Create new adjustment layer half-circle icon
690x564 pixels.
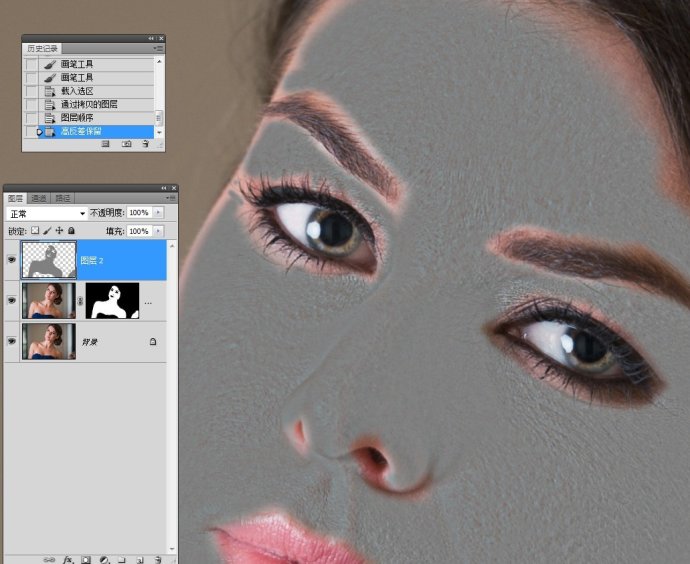tap(104, 560)
